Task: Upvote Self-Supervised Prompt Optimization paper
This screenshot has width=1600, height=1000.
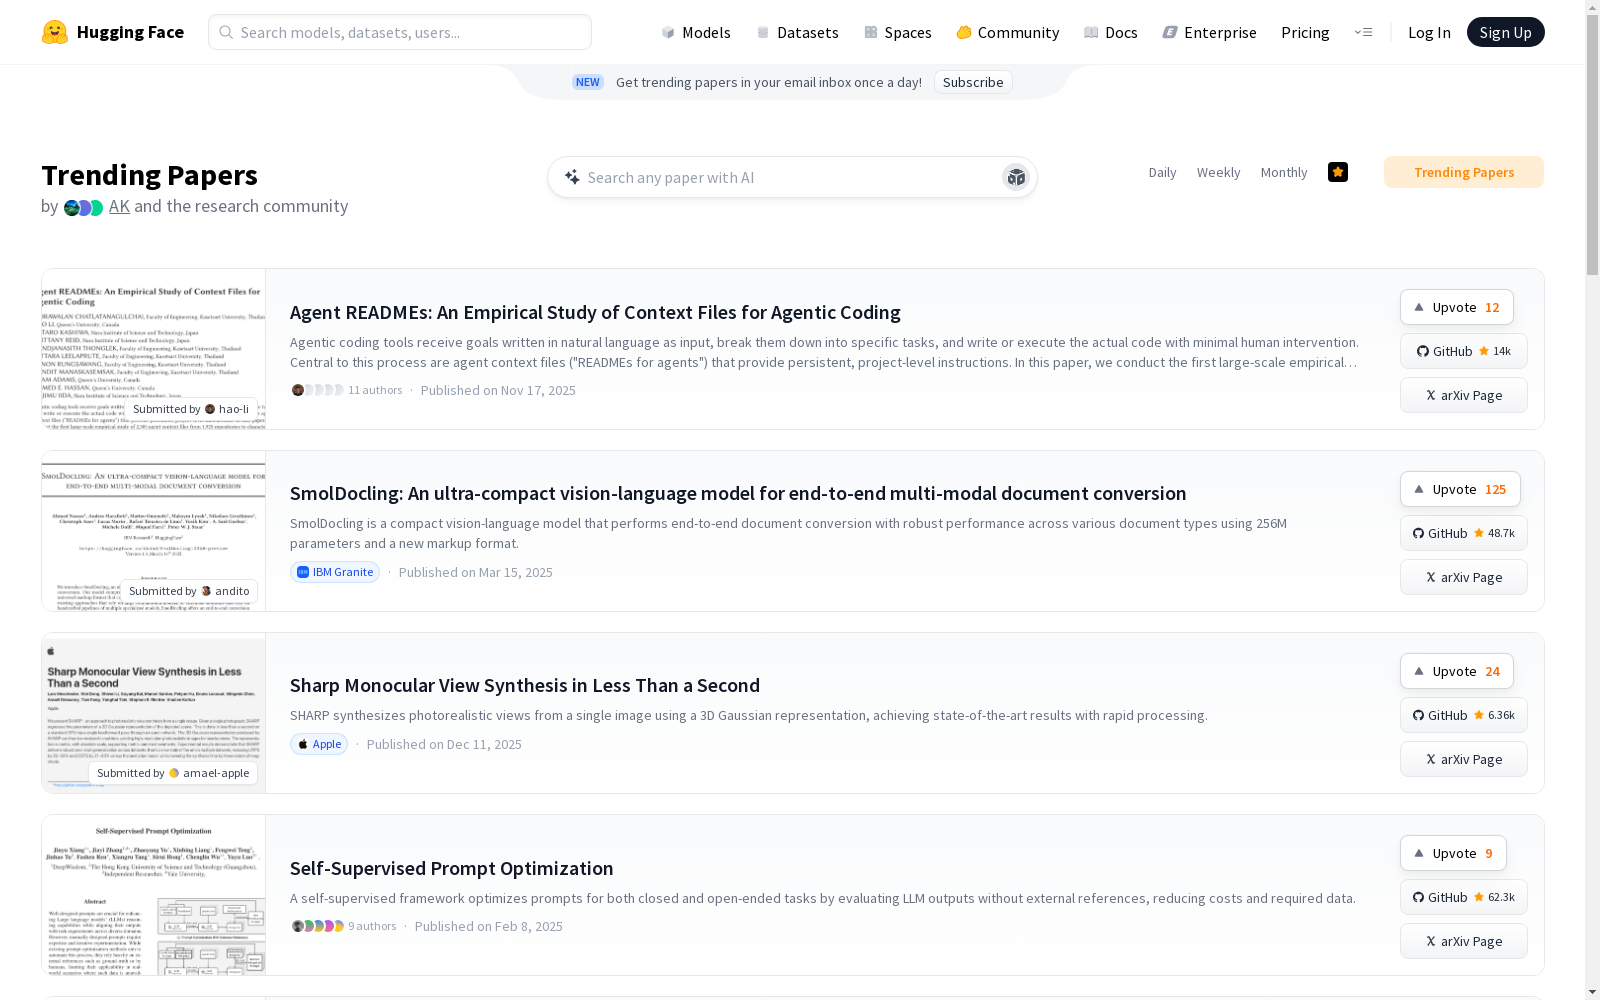Action: (x=1453, y=853)
